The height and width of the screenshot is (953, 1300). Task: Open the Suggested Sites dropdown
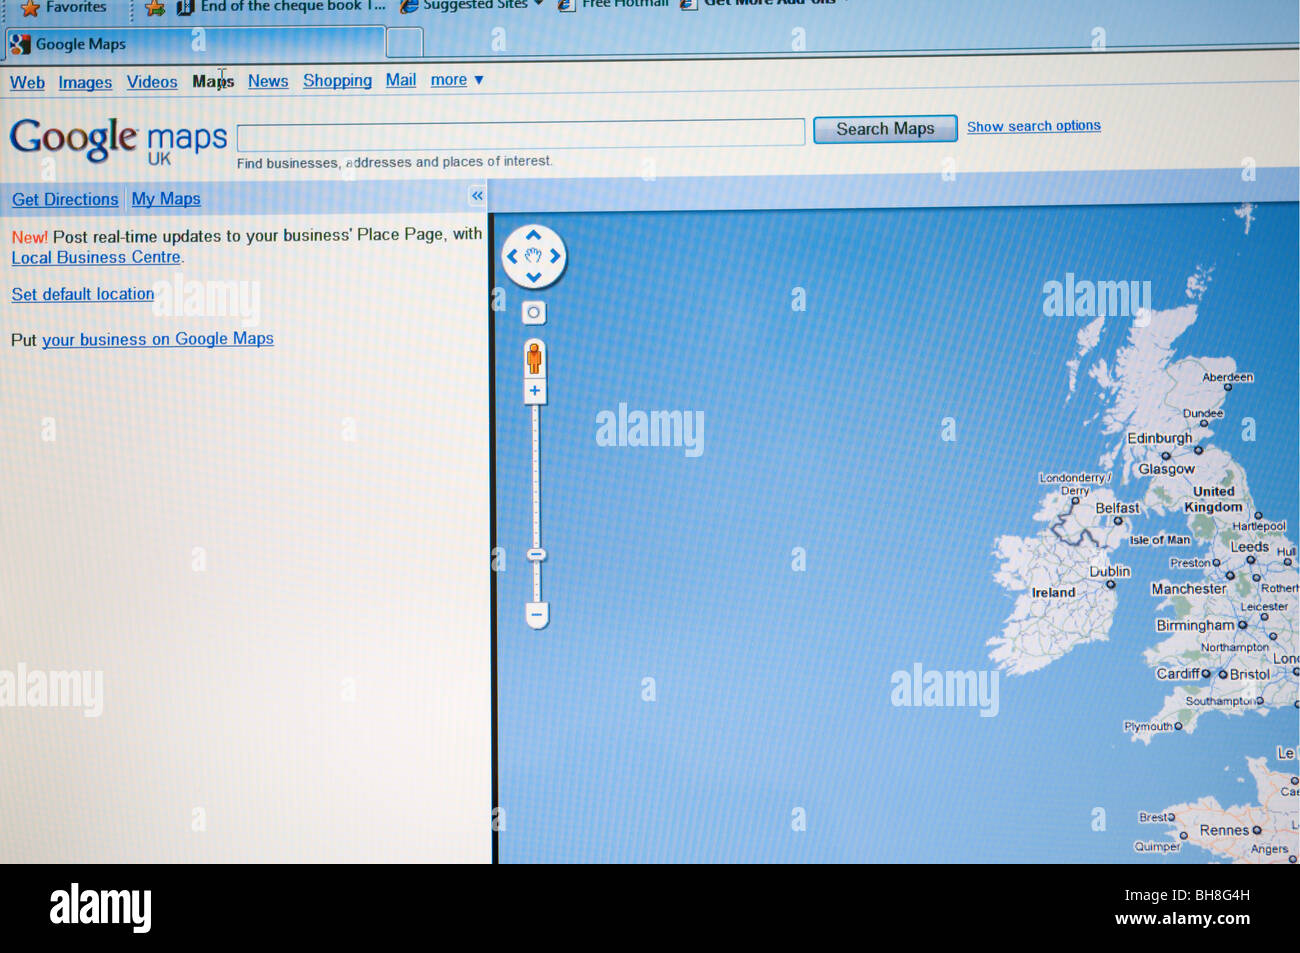(471, 5)
